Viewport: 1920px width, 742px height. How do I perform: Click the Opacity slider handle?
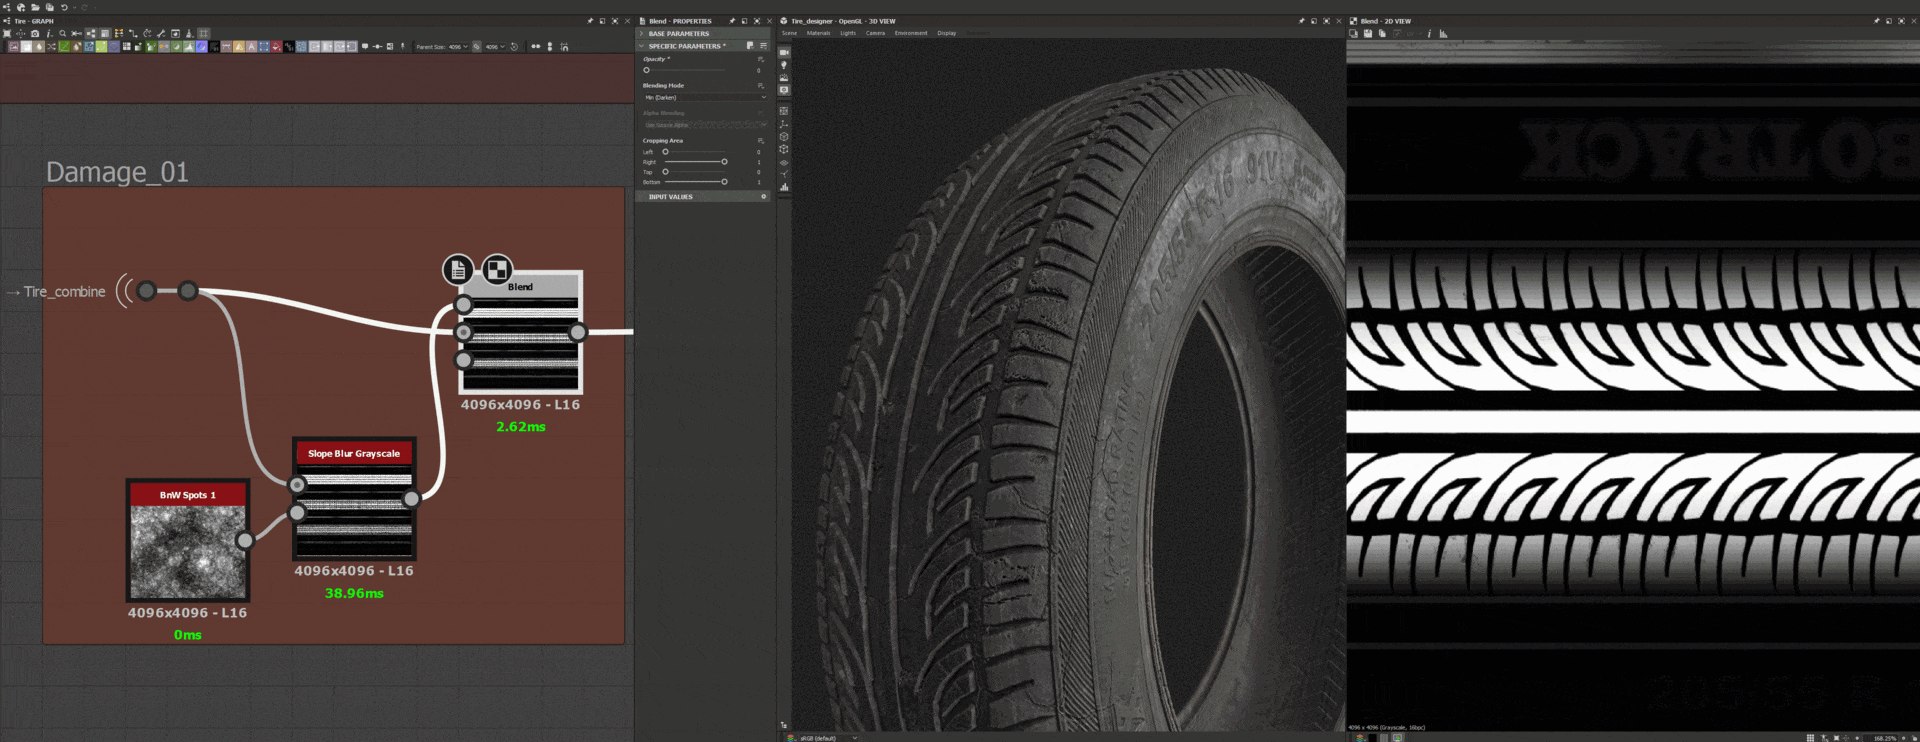click(x=647, y=70)
